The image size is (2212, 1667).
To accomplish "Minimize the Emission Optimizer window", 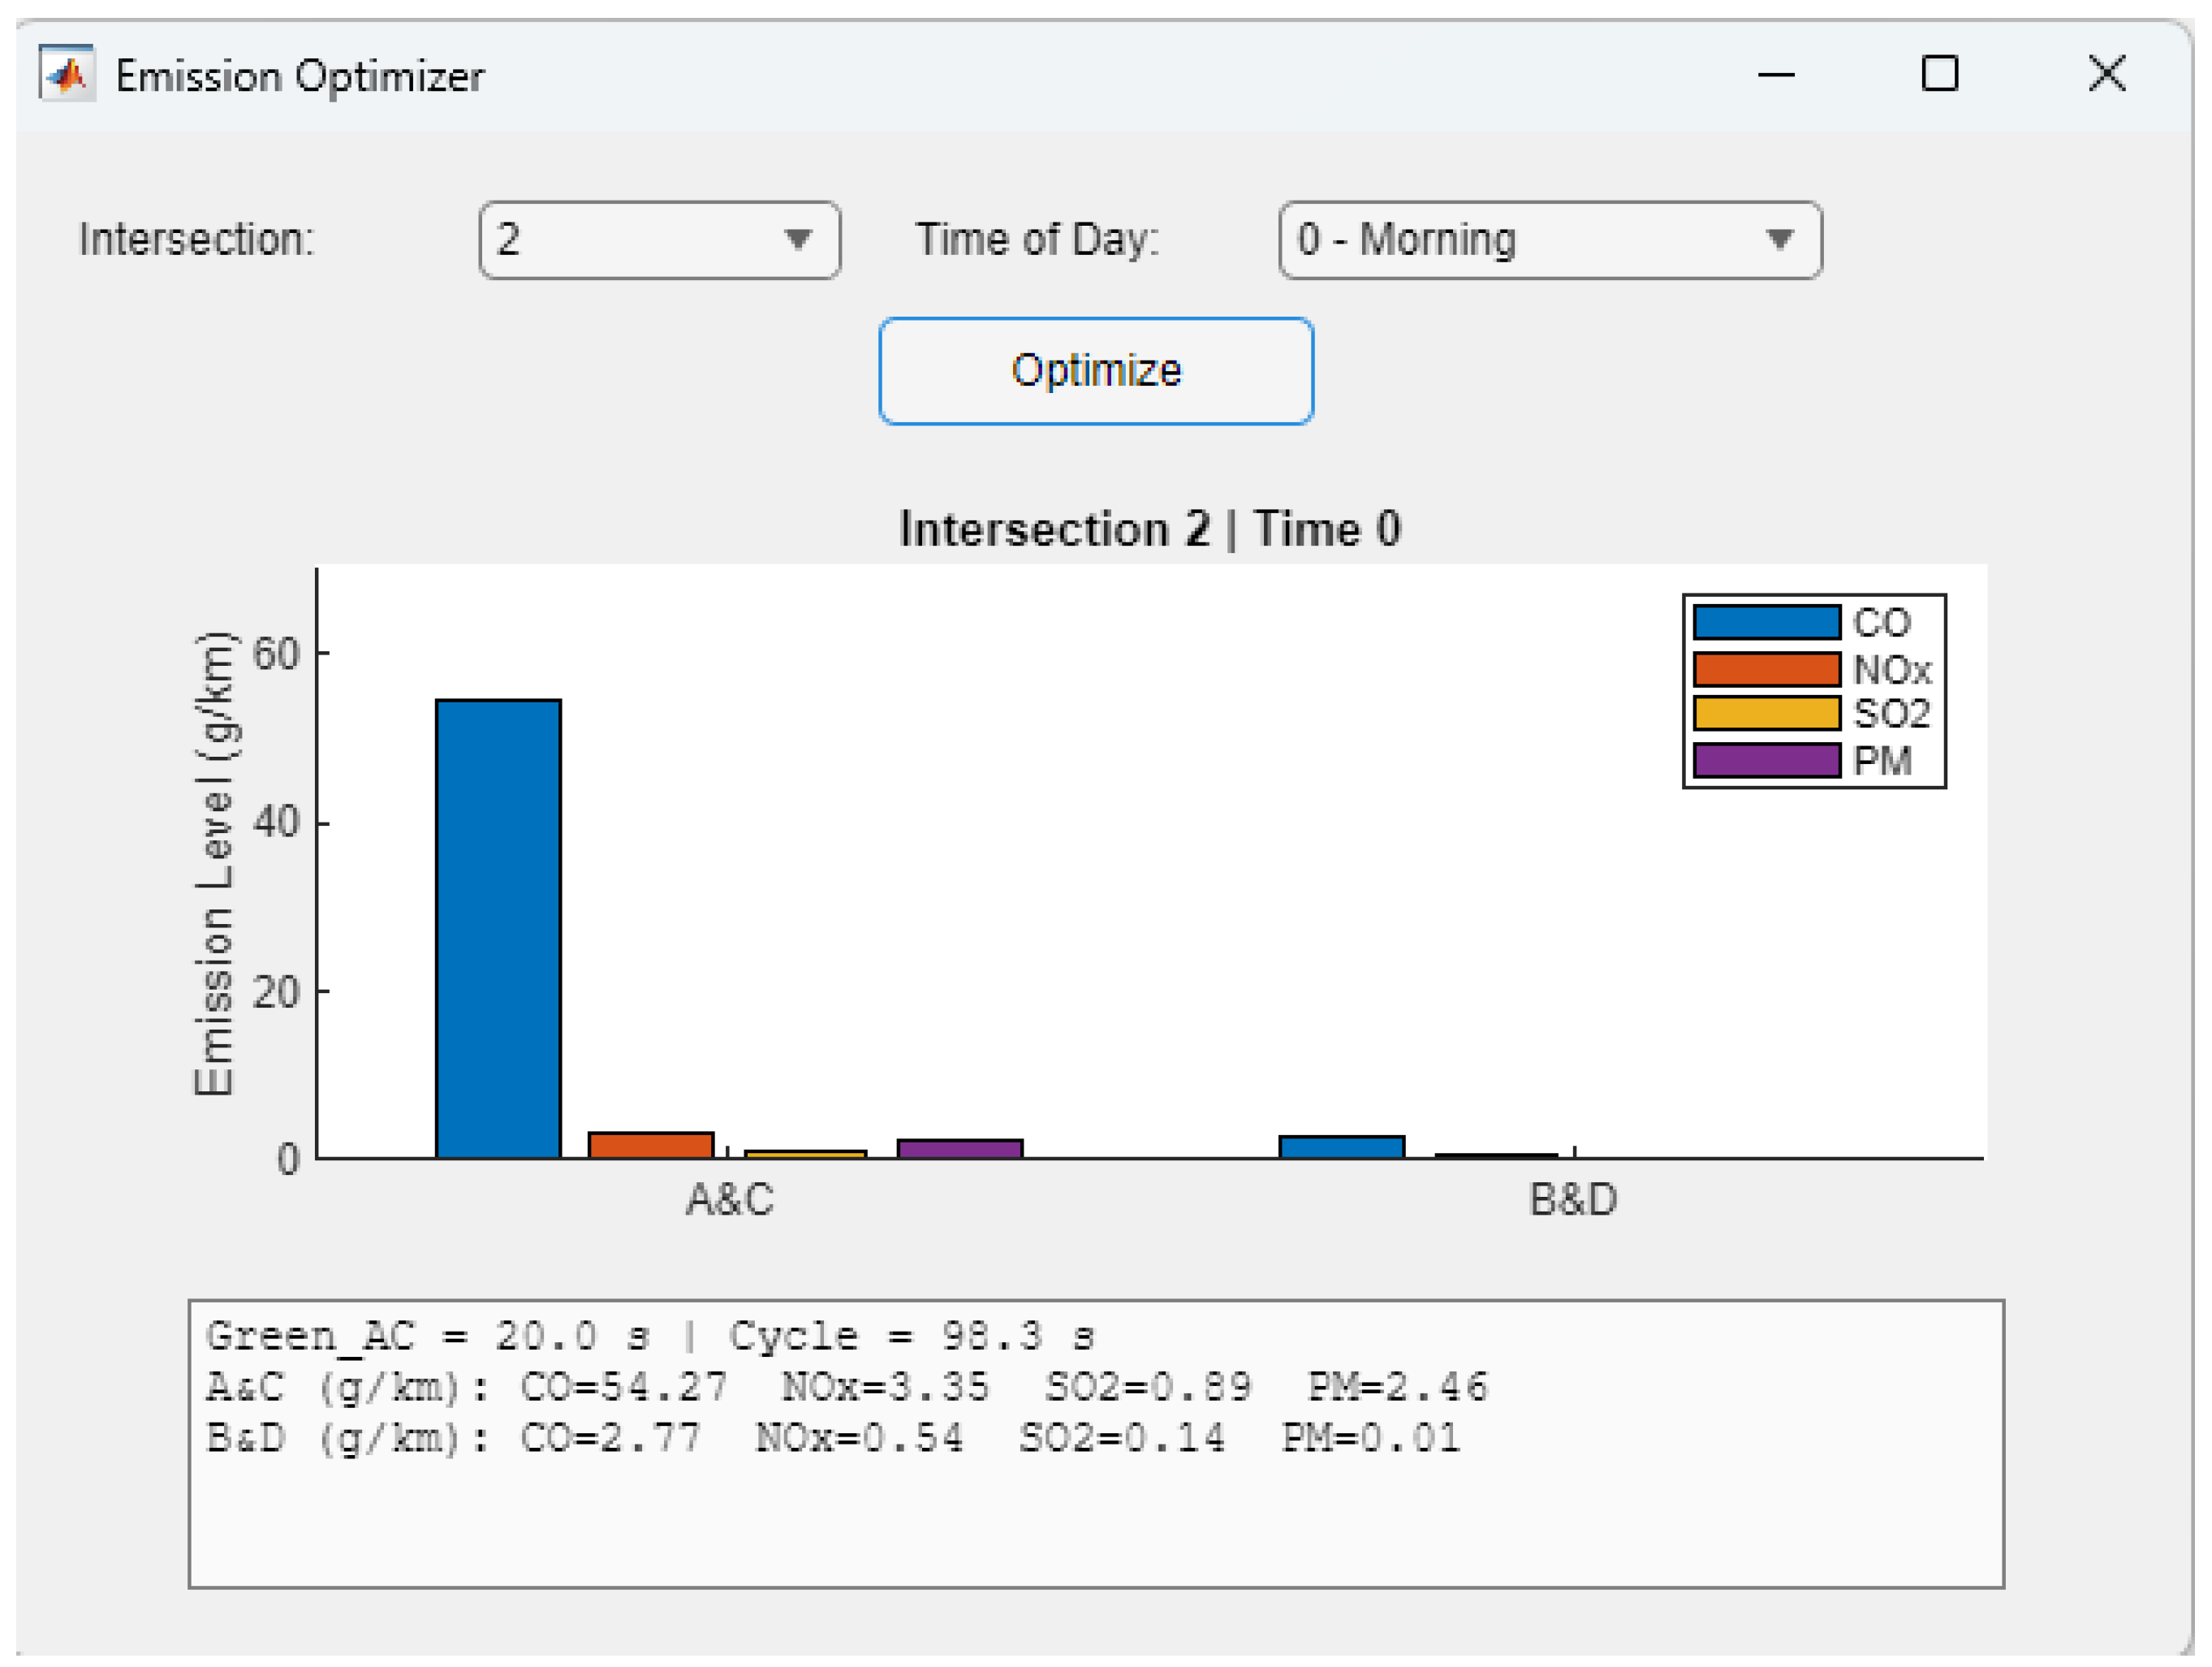I will (x=1776, y=74).
